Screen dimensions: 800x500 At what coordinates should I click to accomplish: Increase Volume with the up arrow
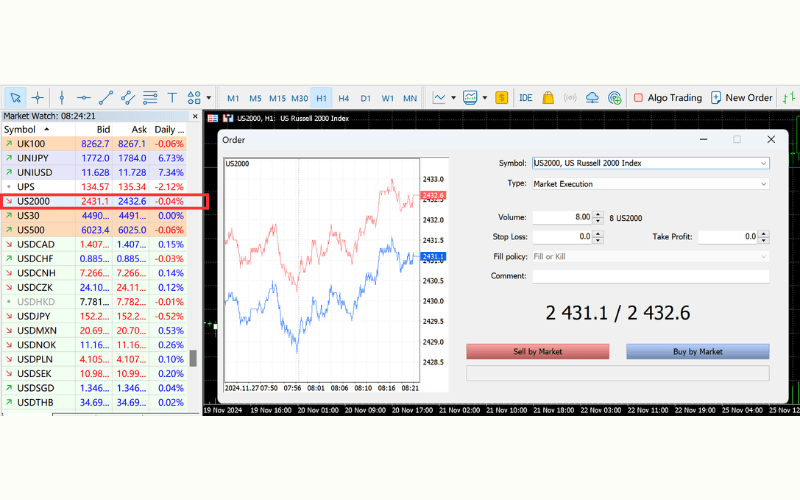pos(598,214)
